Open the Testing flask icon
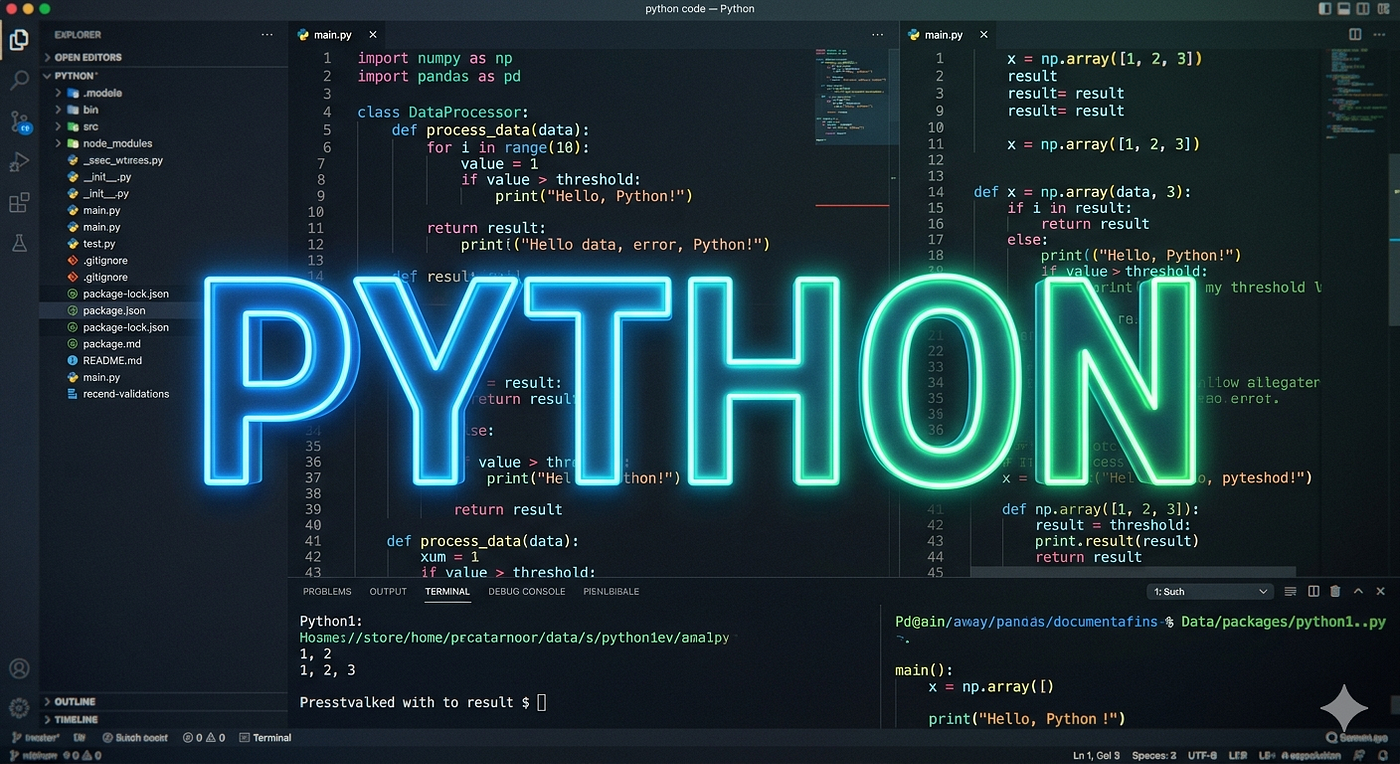1400x764 pixels. [x=19, y=243]
